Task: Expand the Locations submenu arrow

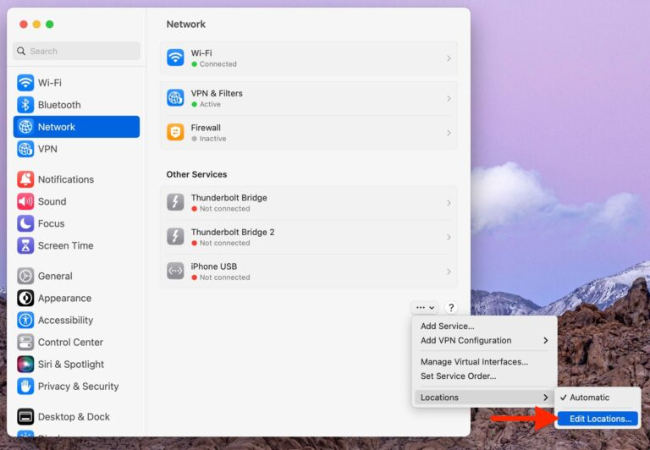Action: pos(545,398)
